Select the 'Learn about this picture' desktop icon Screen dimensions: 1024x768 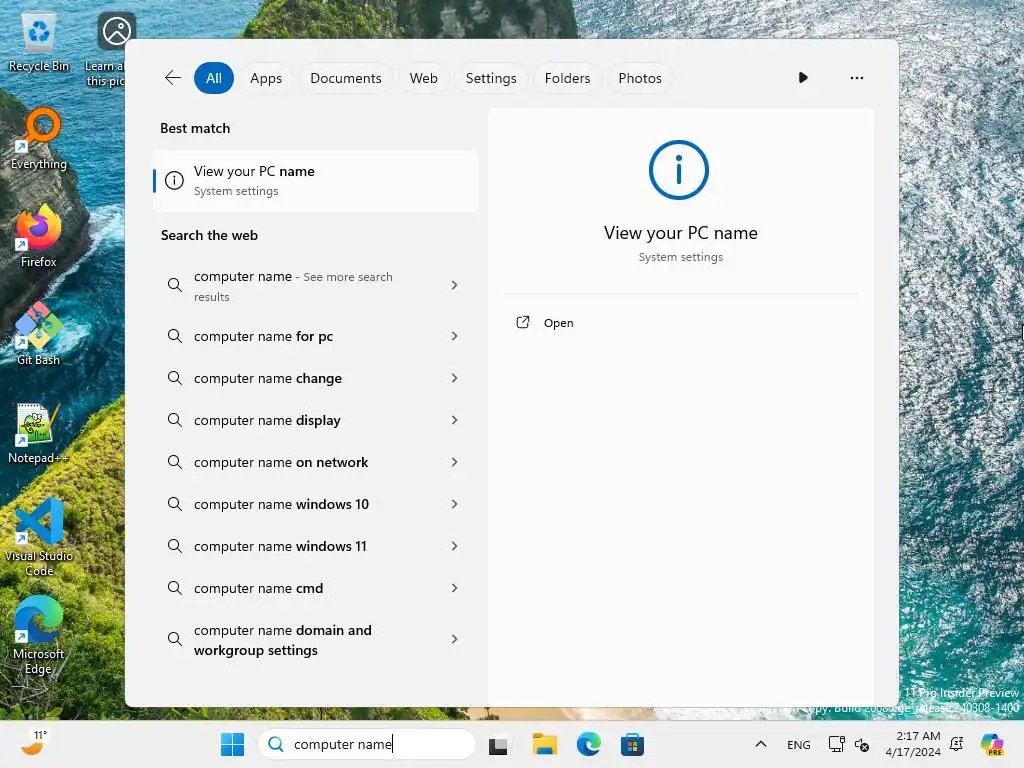[x=108, y=50]
